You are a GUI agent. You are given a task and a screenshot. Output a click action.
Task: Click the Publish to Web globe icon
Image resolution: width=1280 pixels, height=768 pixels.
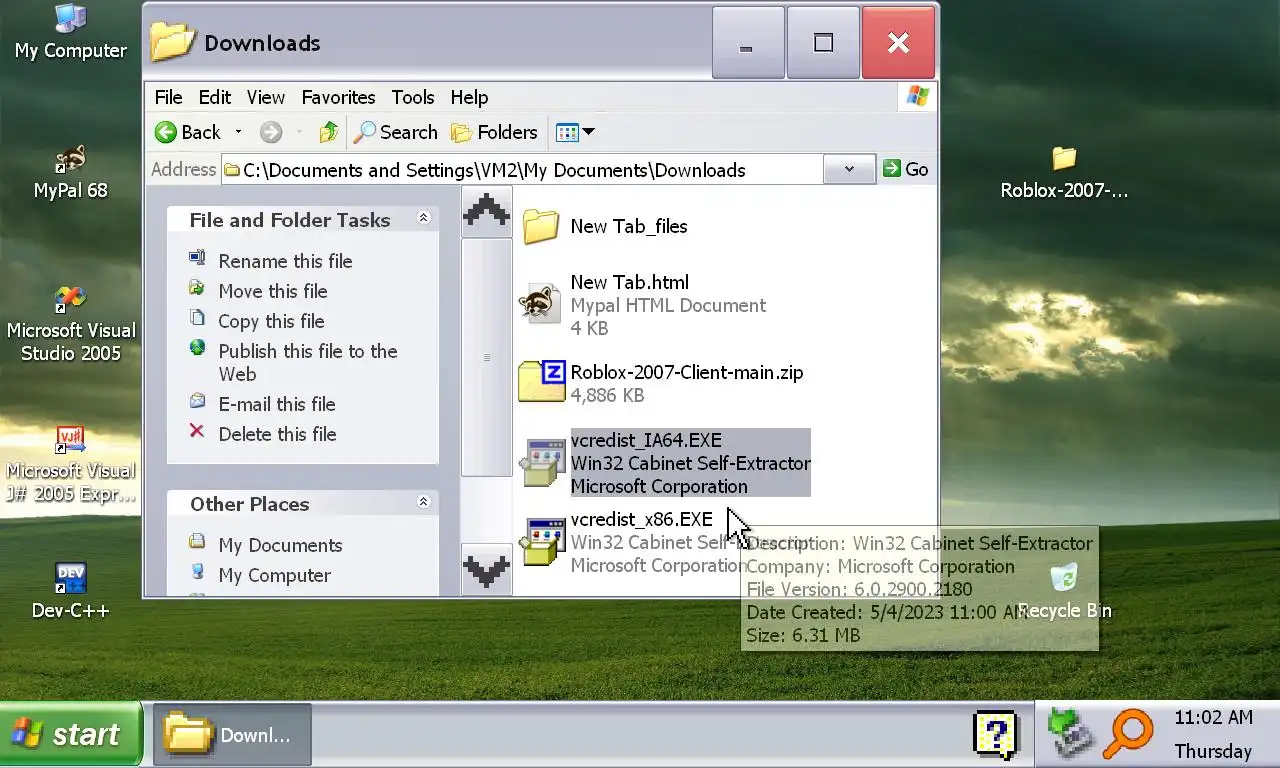197,349
